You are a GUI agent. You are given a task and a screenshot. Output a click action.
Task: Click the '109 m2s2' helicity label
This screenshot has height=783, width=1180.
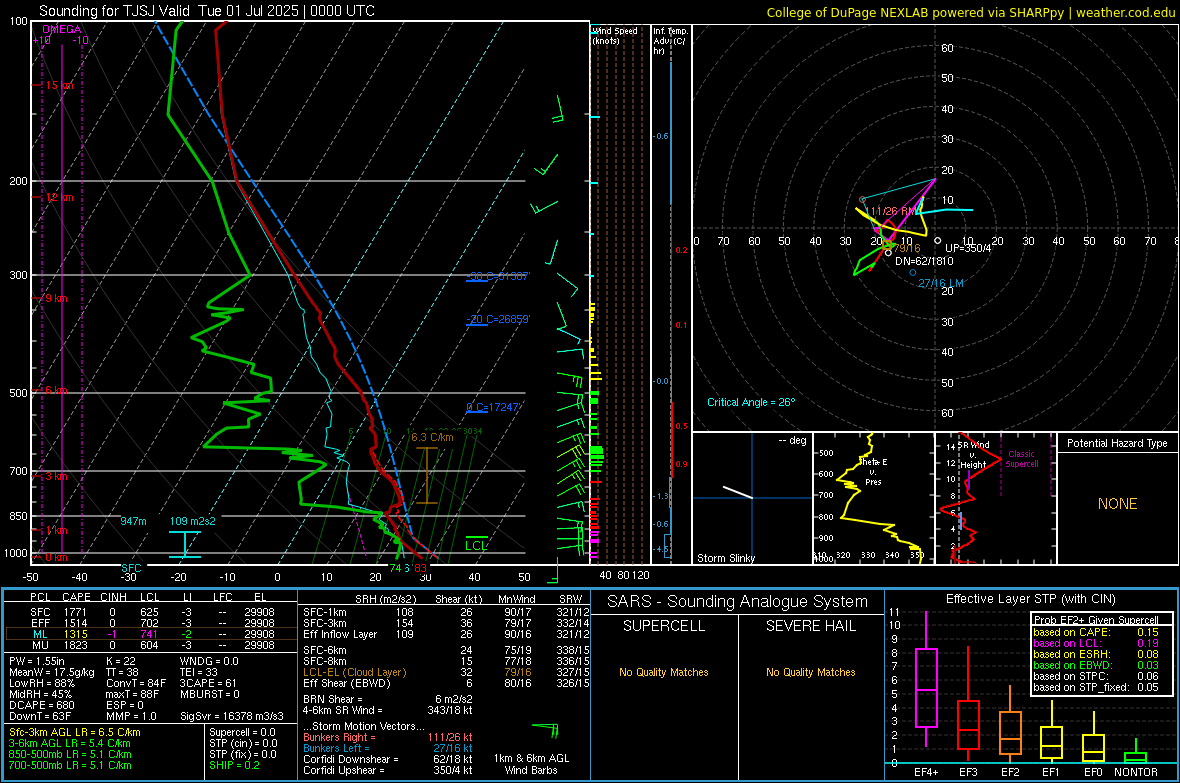(193, 521)
